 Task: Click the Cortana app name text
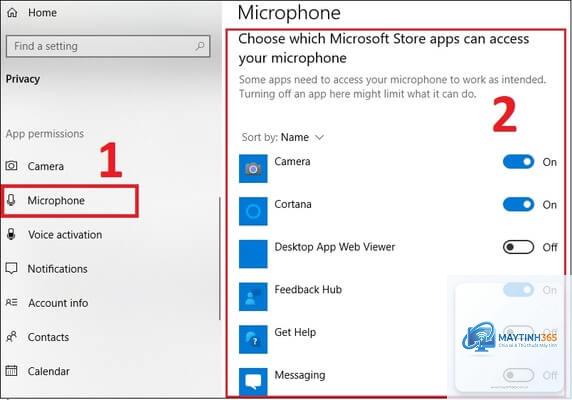pos(293,204)
